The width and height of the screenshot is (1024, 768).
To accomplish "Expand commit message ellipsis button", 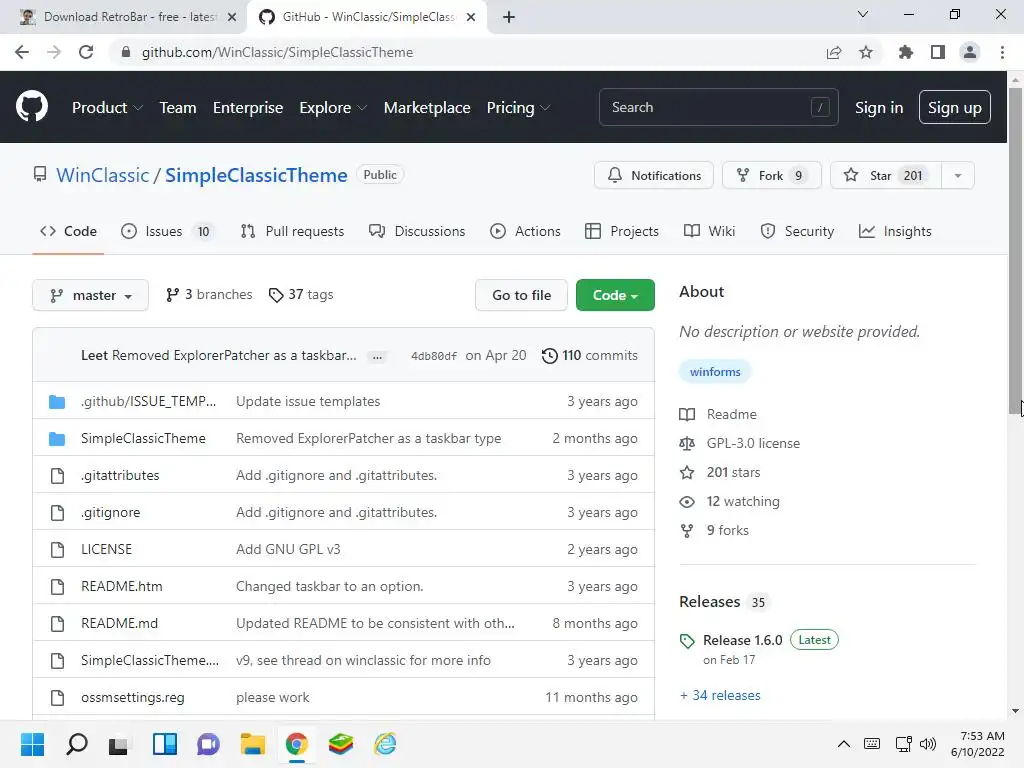I will coord(377,357).
